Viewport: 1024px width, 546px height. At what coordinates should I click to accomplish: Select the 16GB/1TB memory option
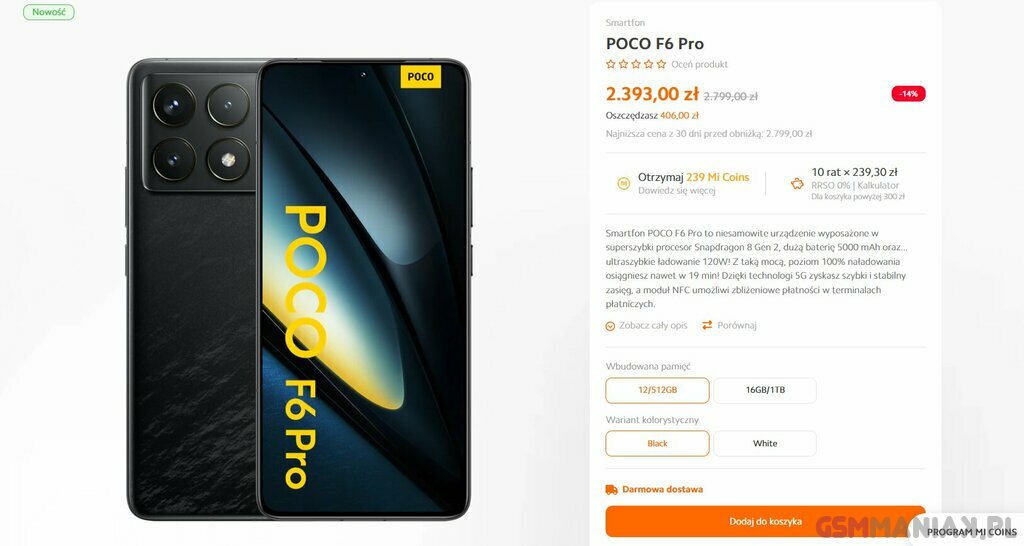(x=765, y=391)
